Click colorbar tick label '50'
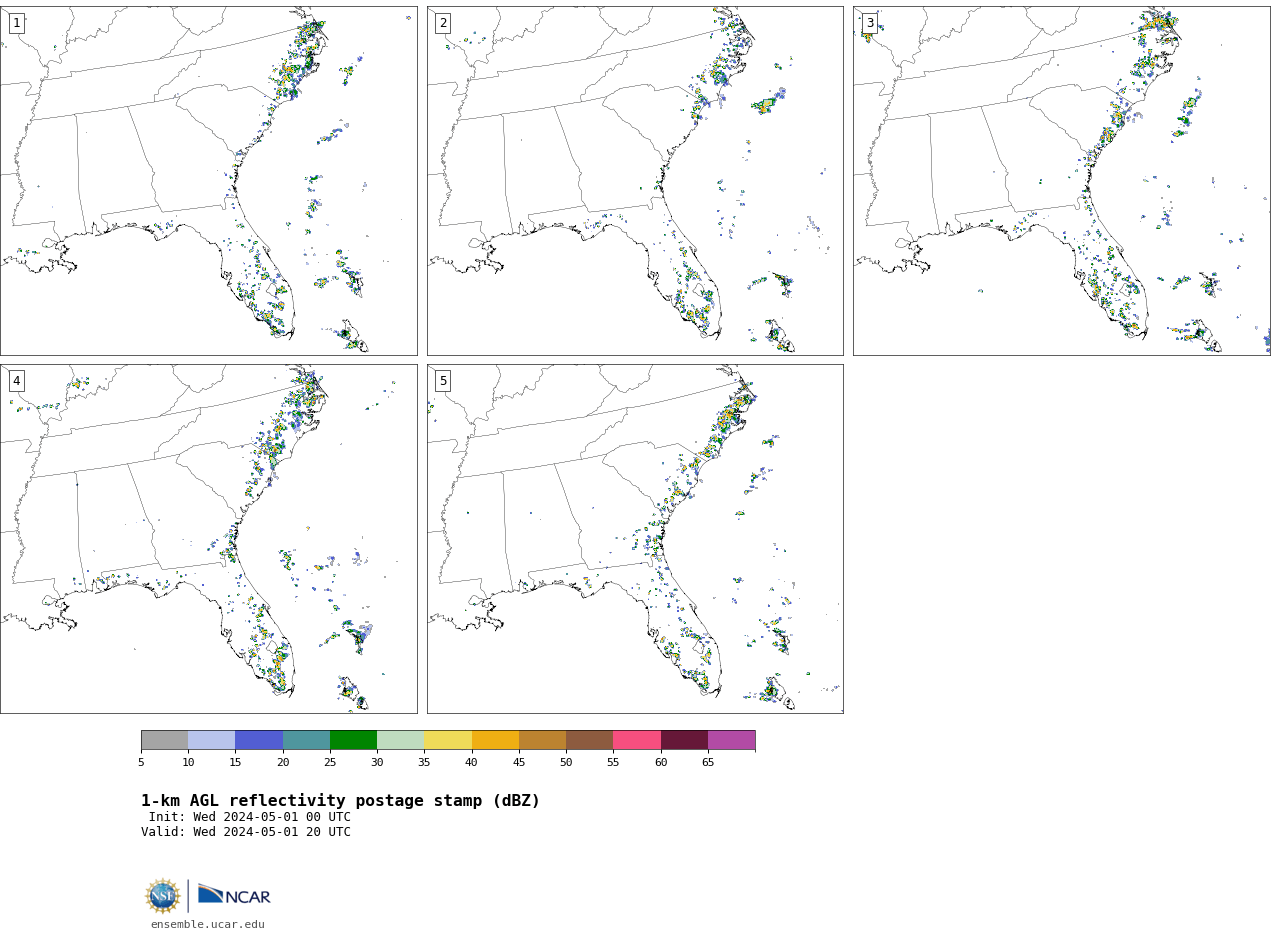Image resolution: width=1280 pixels, height=936 pixels. coord(566,763)
